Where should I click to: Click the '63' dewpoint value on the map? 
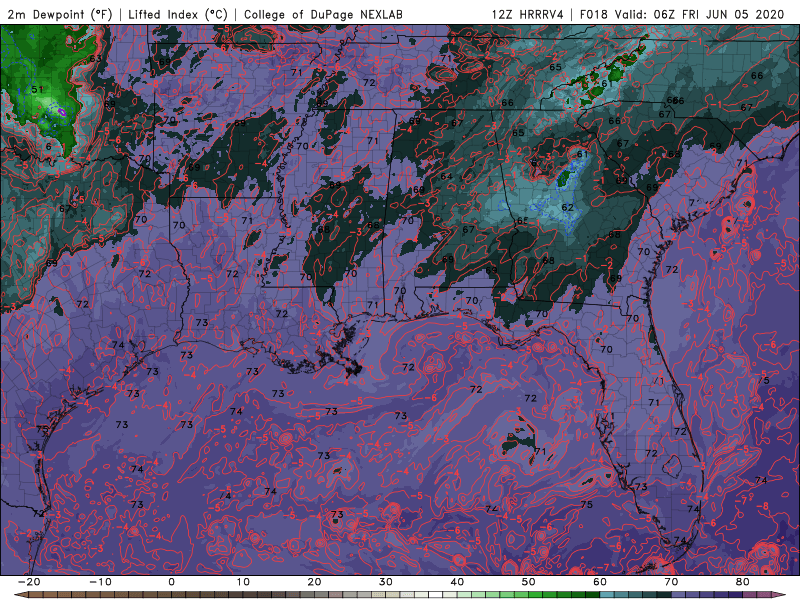95,59
